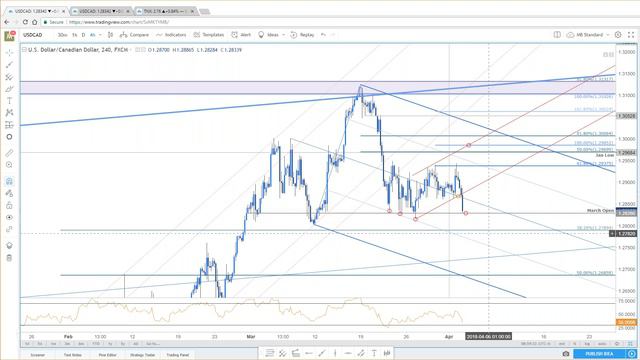Viewport: 640px width, 360px height.
Task: Switch to second USDCAD browser tab
Action: 101,11
